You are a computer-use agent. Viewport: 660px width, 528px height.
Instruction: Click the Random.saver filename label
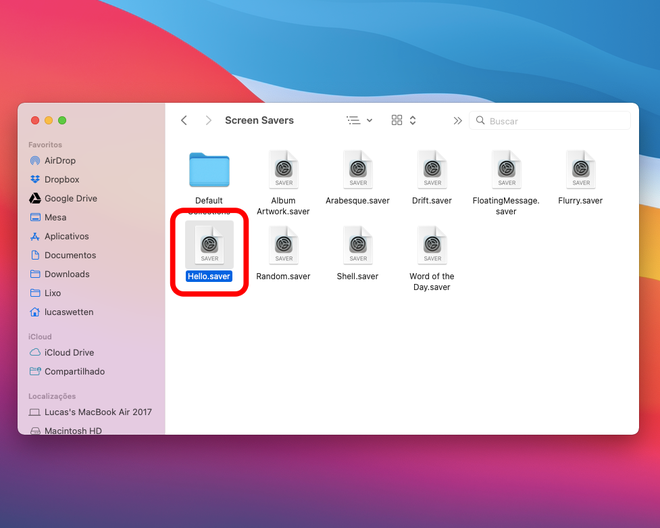[283, 276]
